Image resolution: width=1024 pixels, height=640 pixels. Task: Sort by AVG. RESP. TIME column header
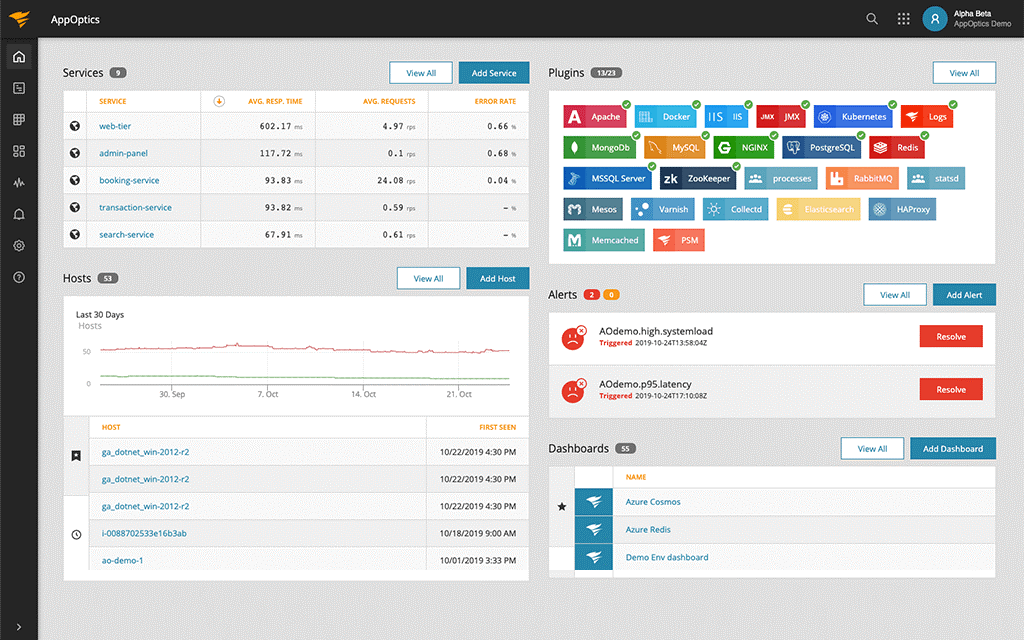pyautogui.click(x=275, y=101)
